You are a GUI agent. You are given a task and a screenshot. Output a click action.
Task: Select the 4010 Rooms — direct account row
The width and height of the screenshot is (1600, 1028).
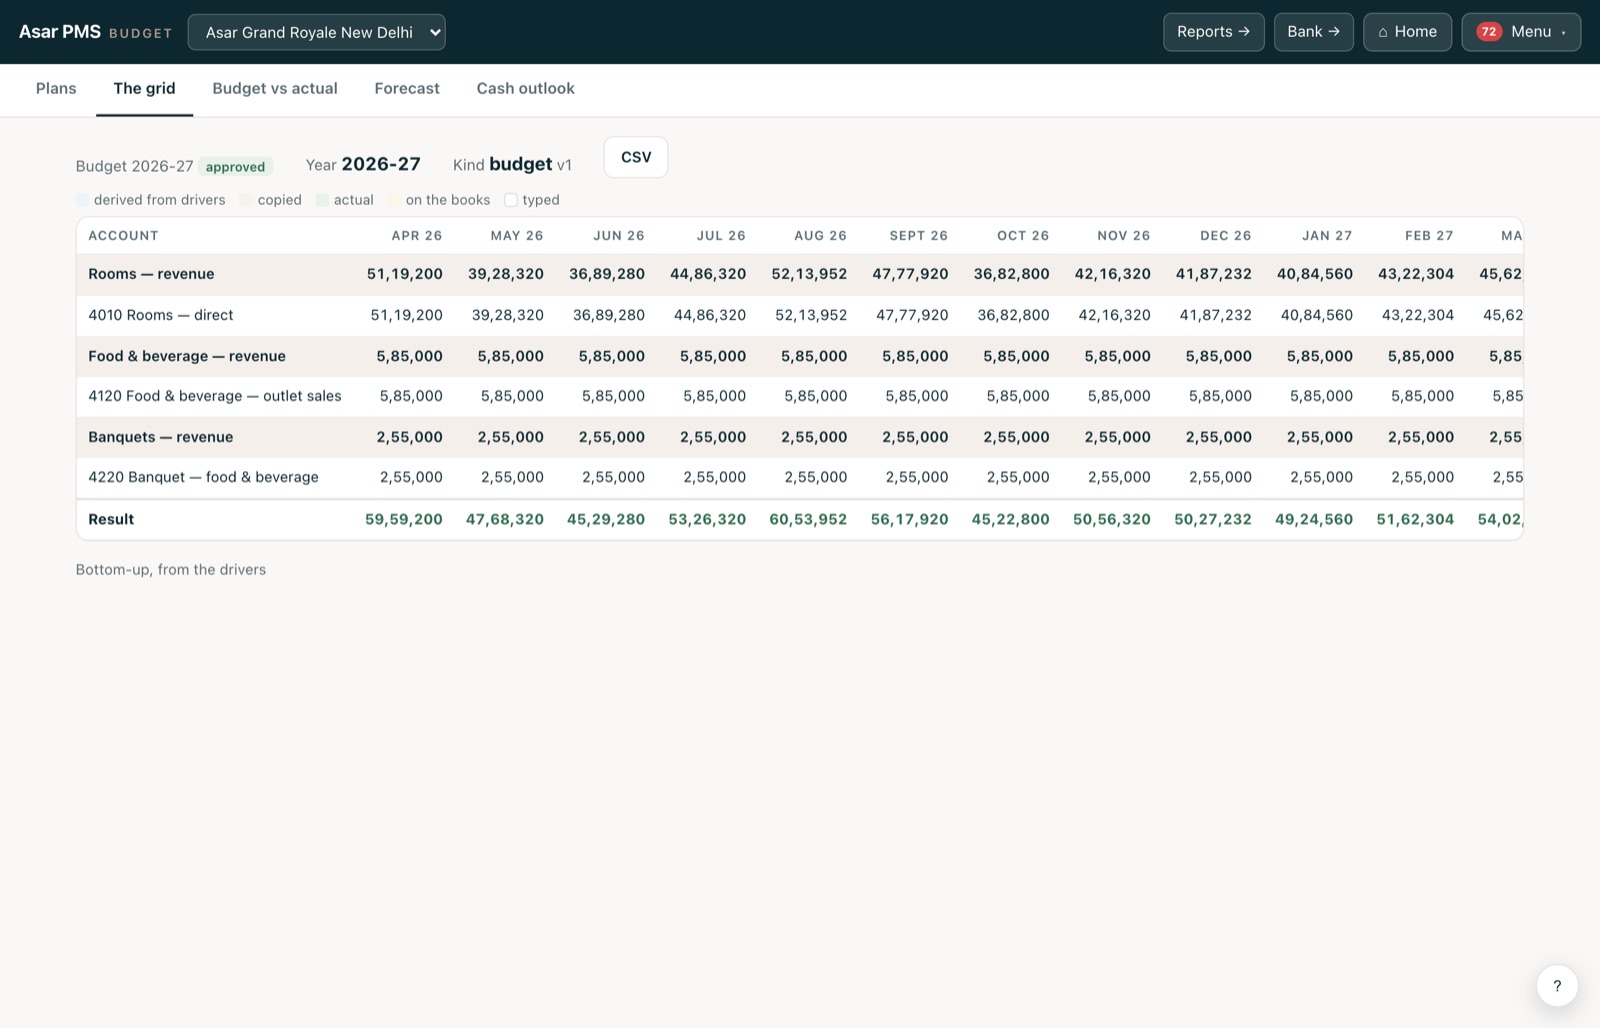tap(799, 315)
